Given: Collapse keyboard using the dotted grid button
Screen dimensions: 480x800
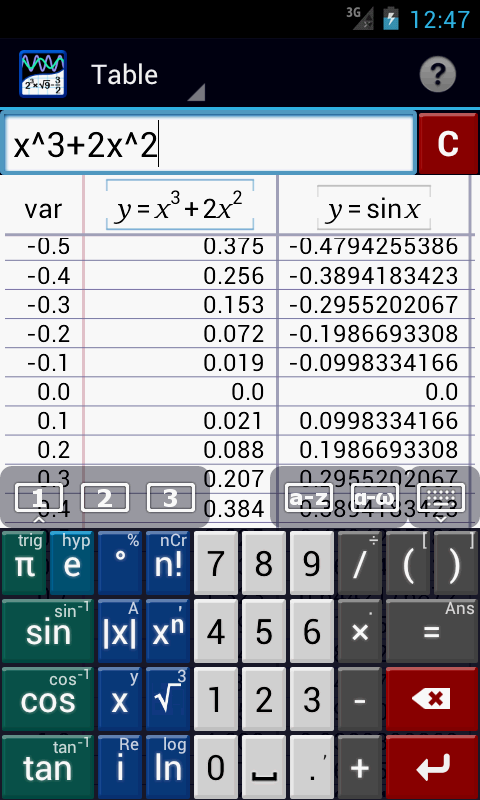Looking at the screenshot, I should (441, 497).
